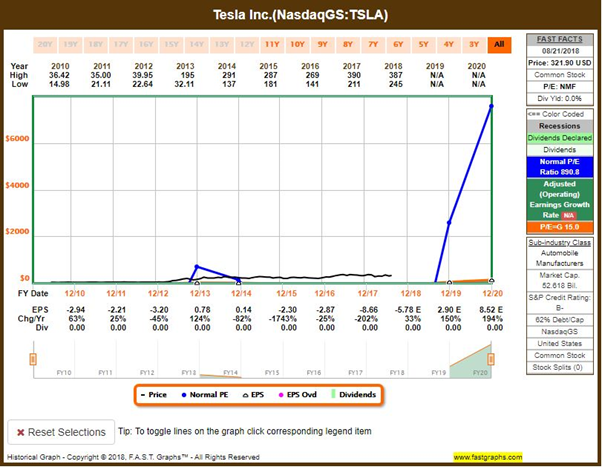Viewport: 602px width, 467px height.
Task: Click the EPS triangle marker at 12/14
Action: point(238,282)
